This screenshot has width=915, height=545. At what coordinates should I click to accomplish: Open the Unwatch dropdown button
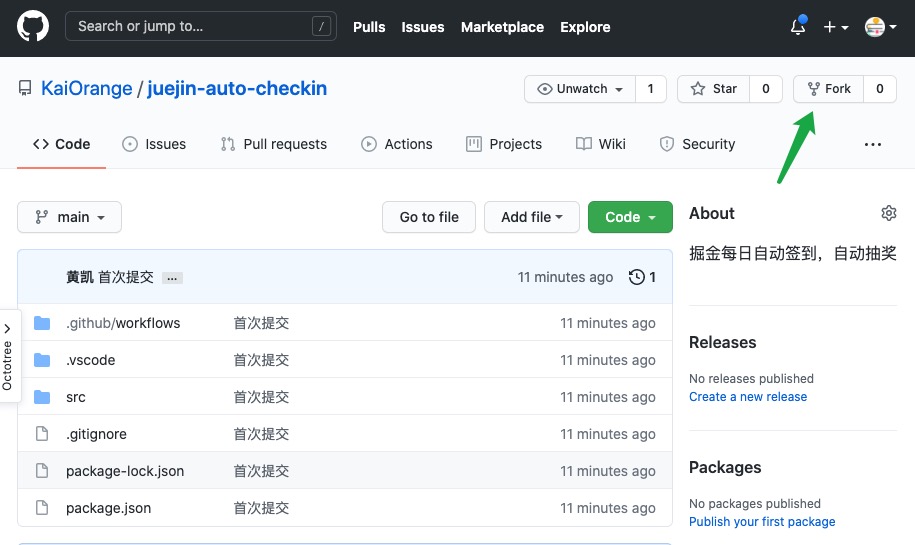(579, 89)
